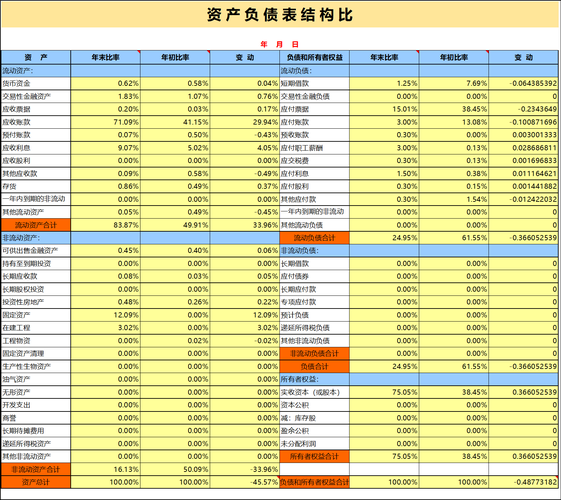
Task: Select the 83.87% total cell
Action: click(x=106, y=225)
